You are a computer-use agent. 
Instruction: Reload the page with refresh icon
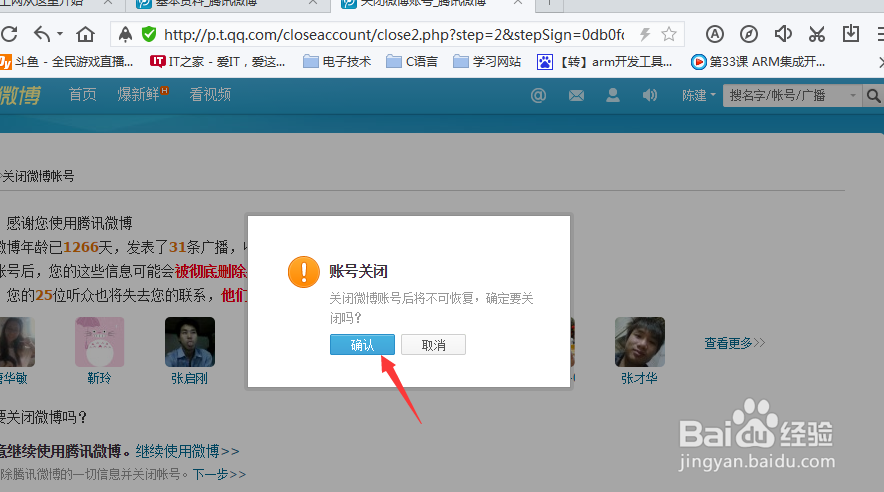click(x=10, y=34)
